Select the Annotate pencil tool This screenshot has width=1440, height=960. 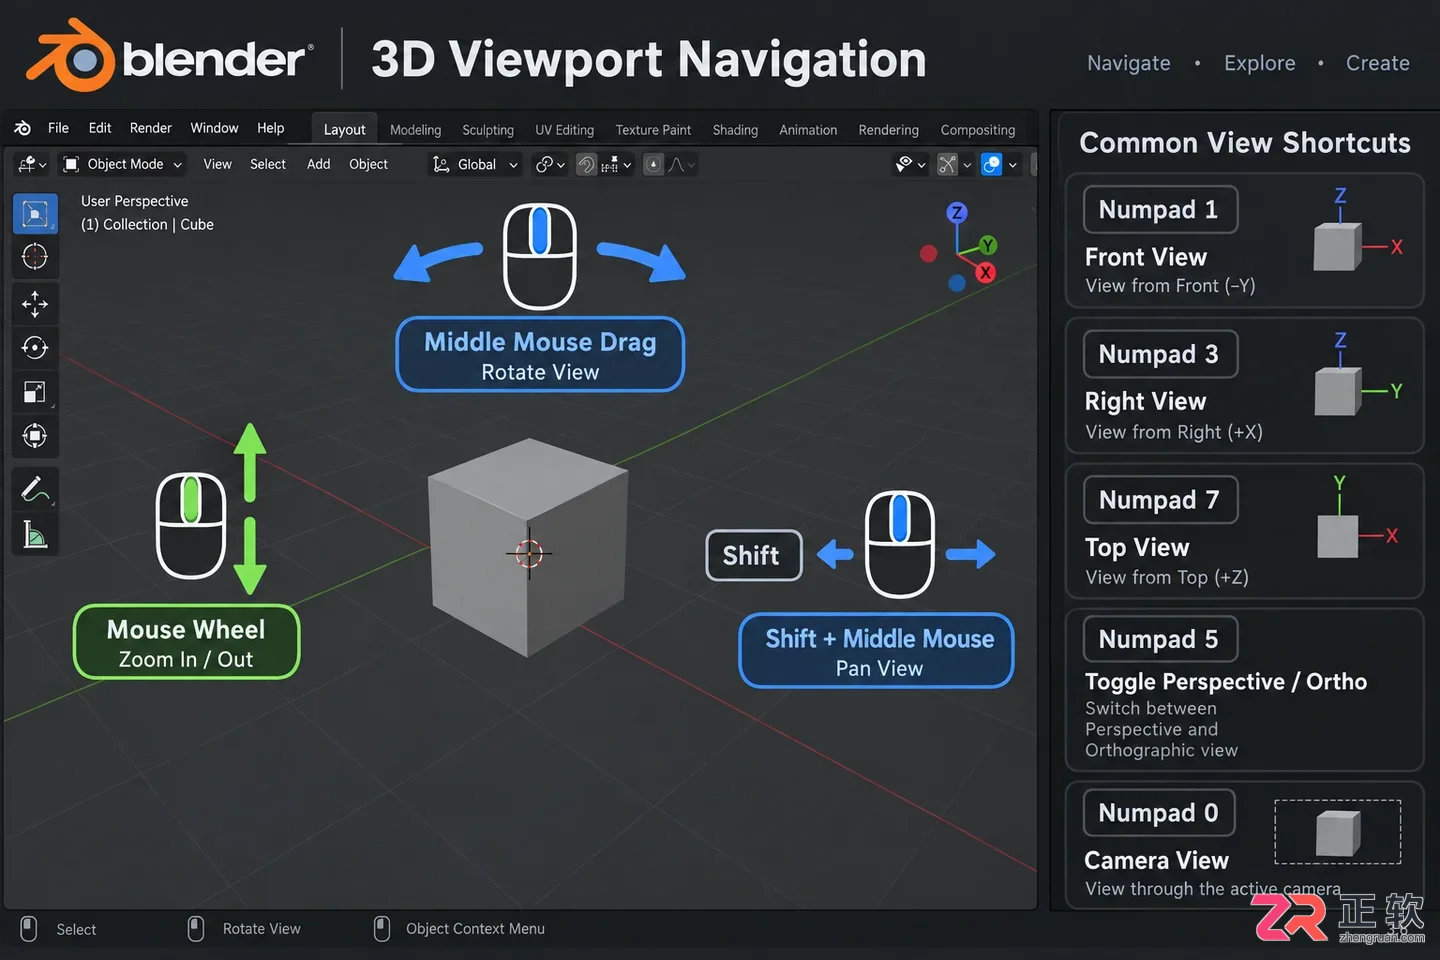point(35,490)
